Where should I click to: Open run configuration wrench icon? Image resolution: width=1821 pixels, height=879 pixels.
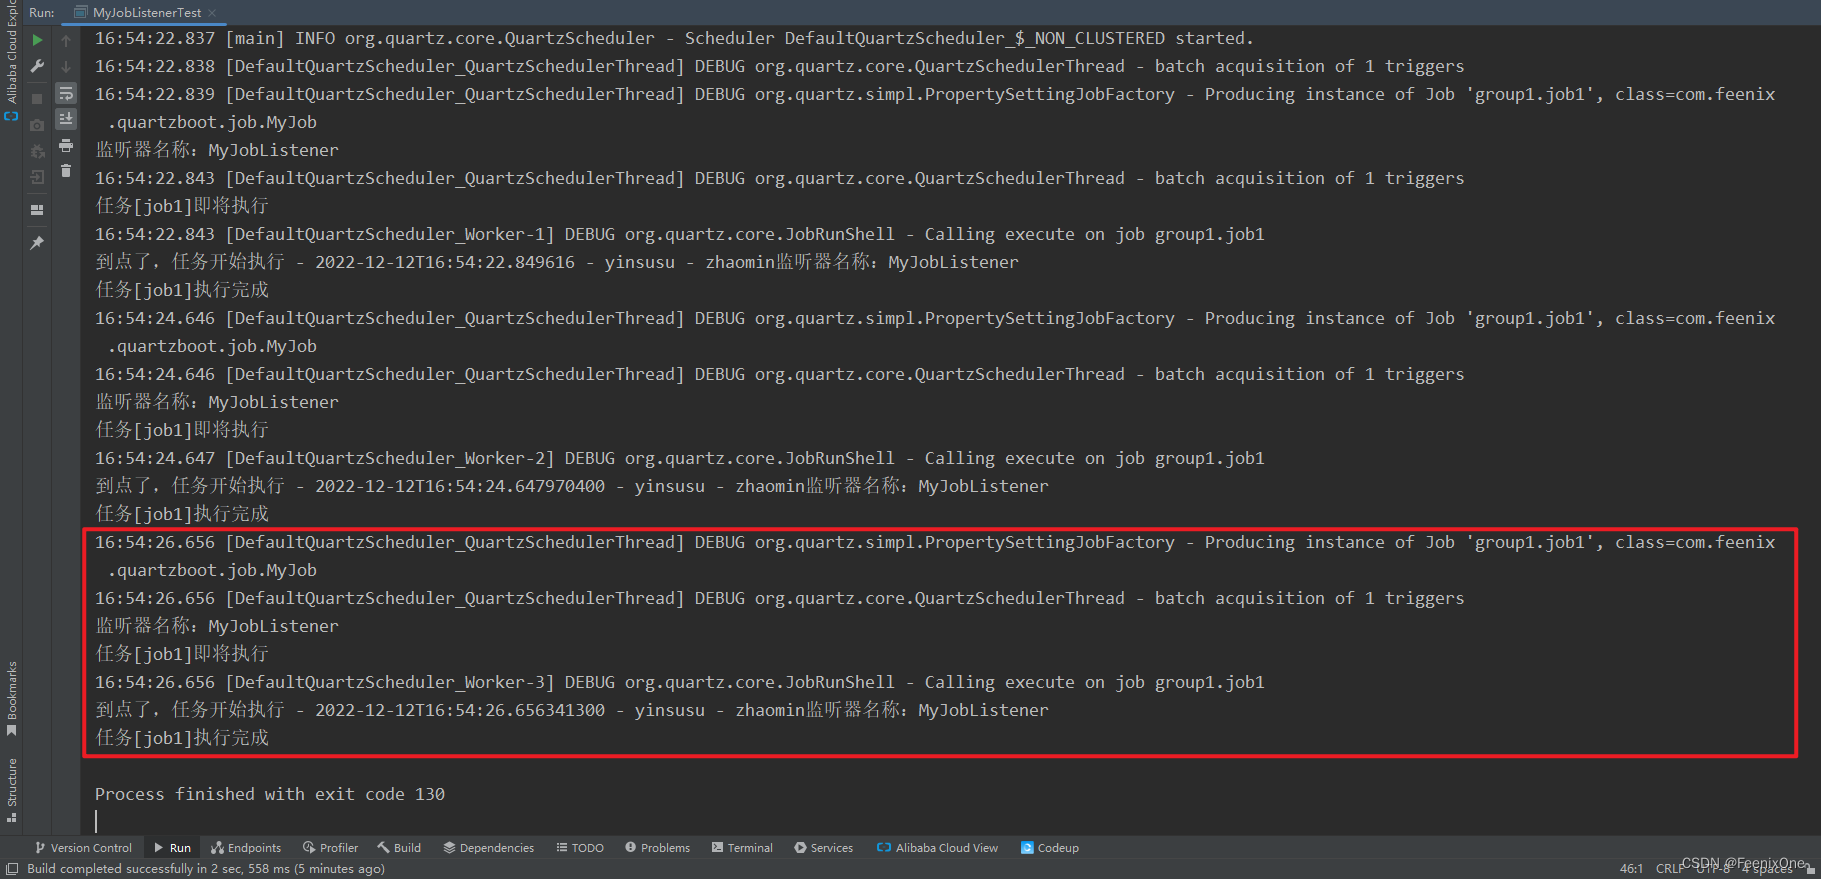coord(37,66)
